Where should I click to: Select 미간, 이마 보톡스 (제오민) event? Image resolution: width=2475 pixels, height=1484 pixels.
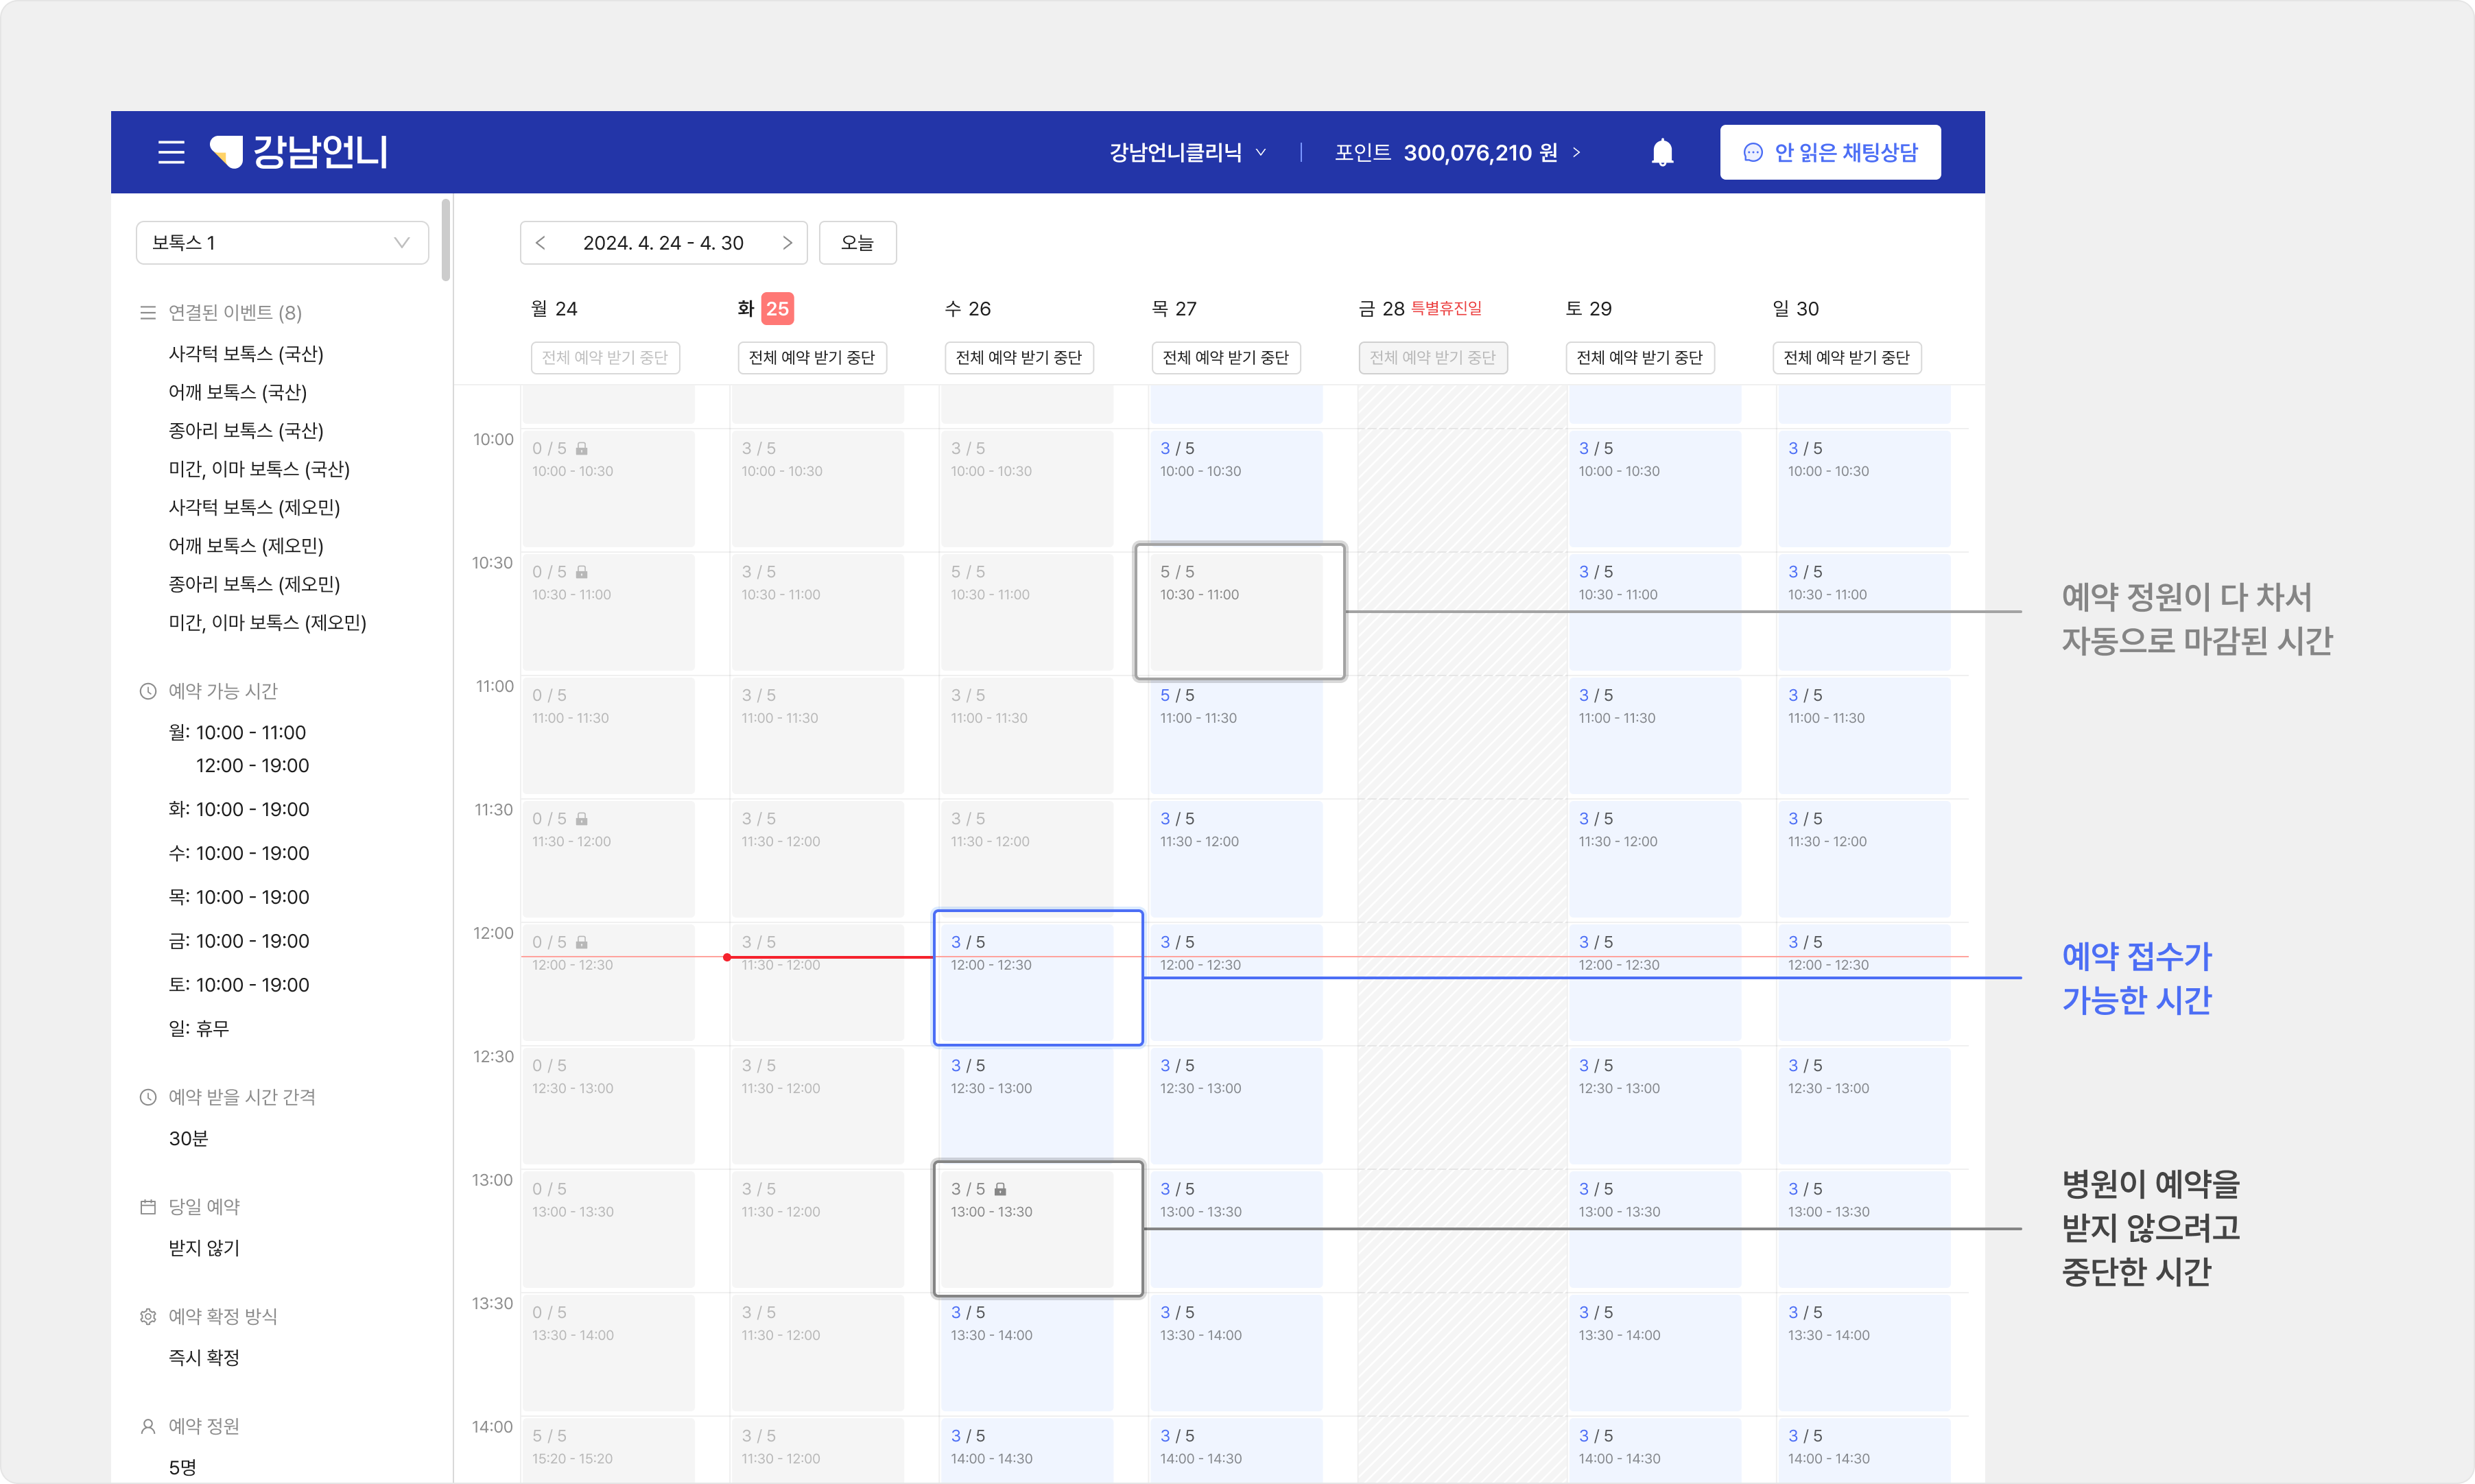tap(267, 623)
